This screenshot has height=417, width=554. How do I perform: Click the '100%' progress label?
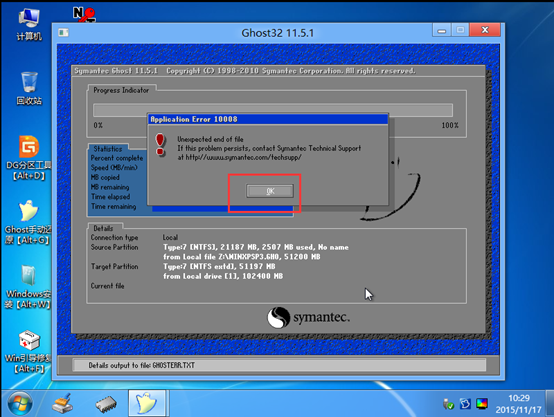[x=450, y=125]
